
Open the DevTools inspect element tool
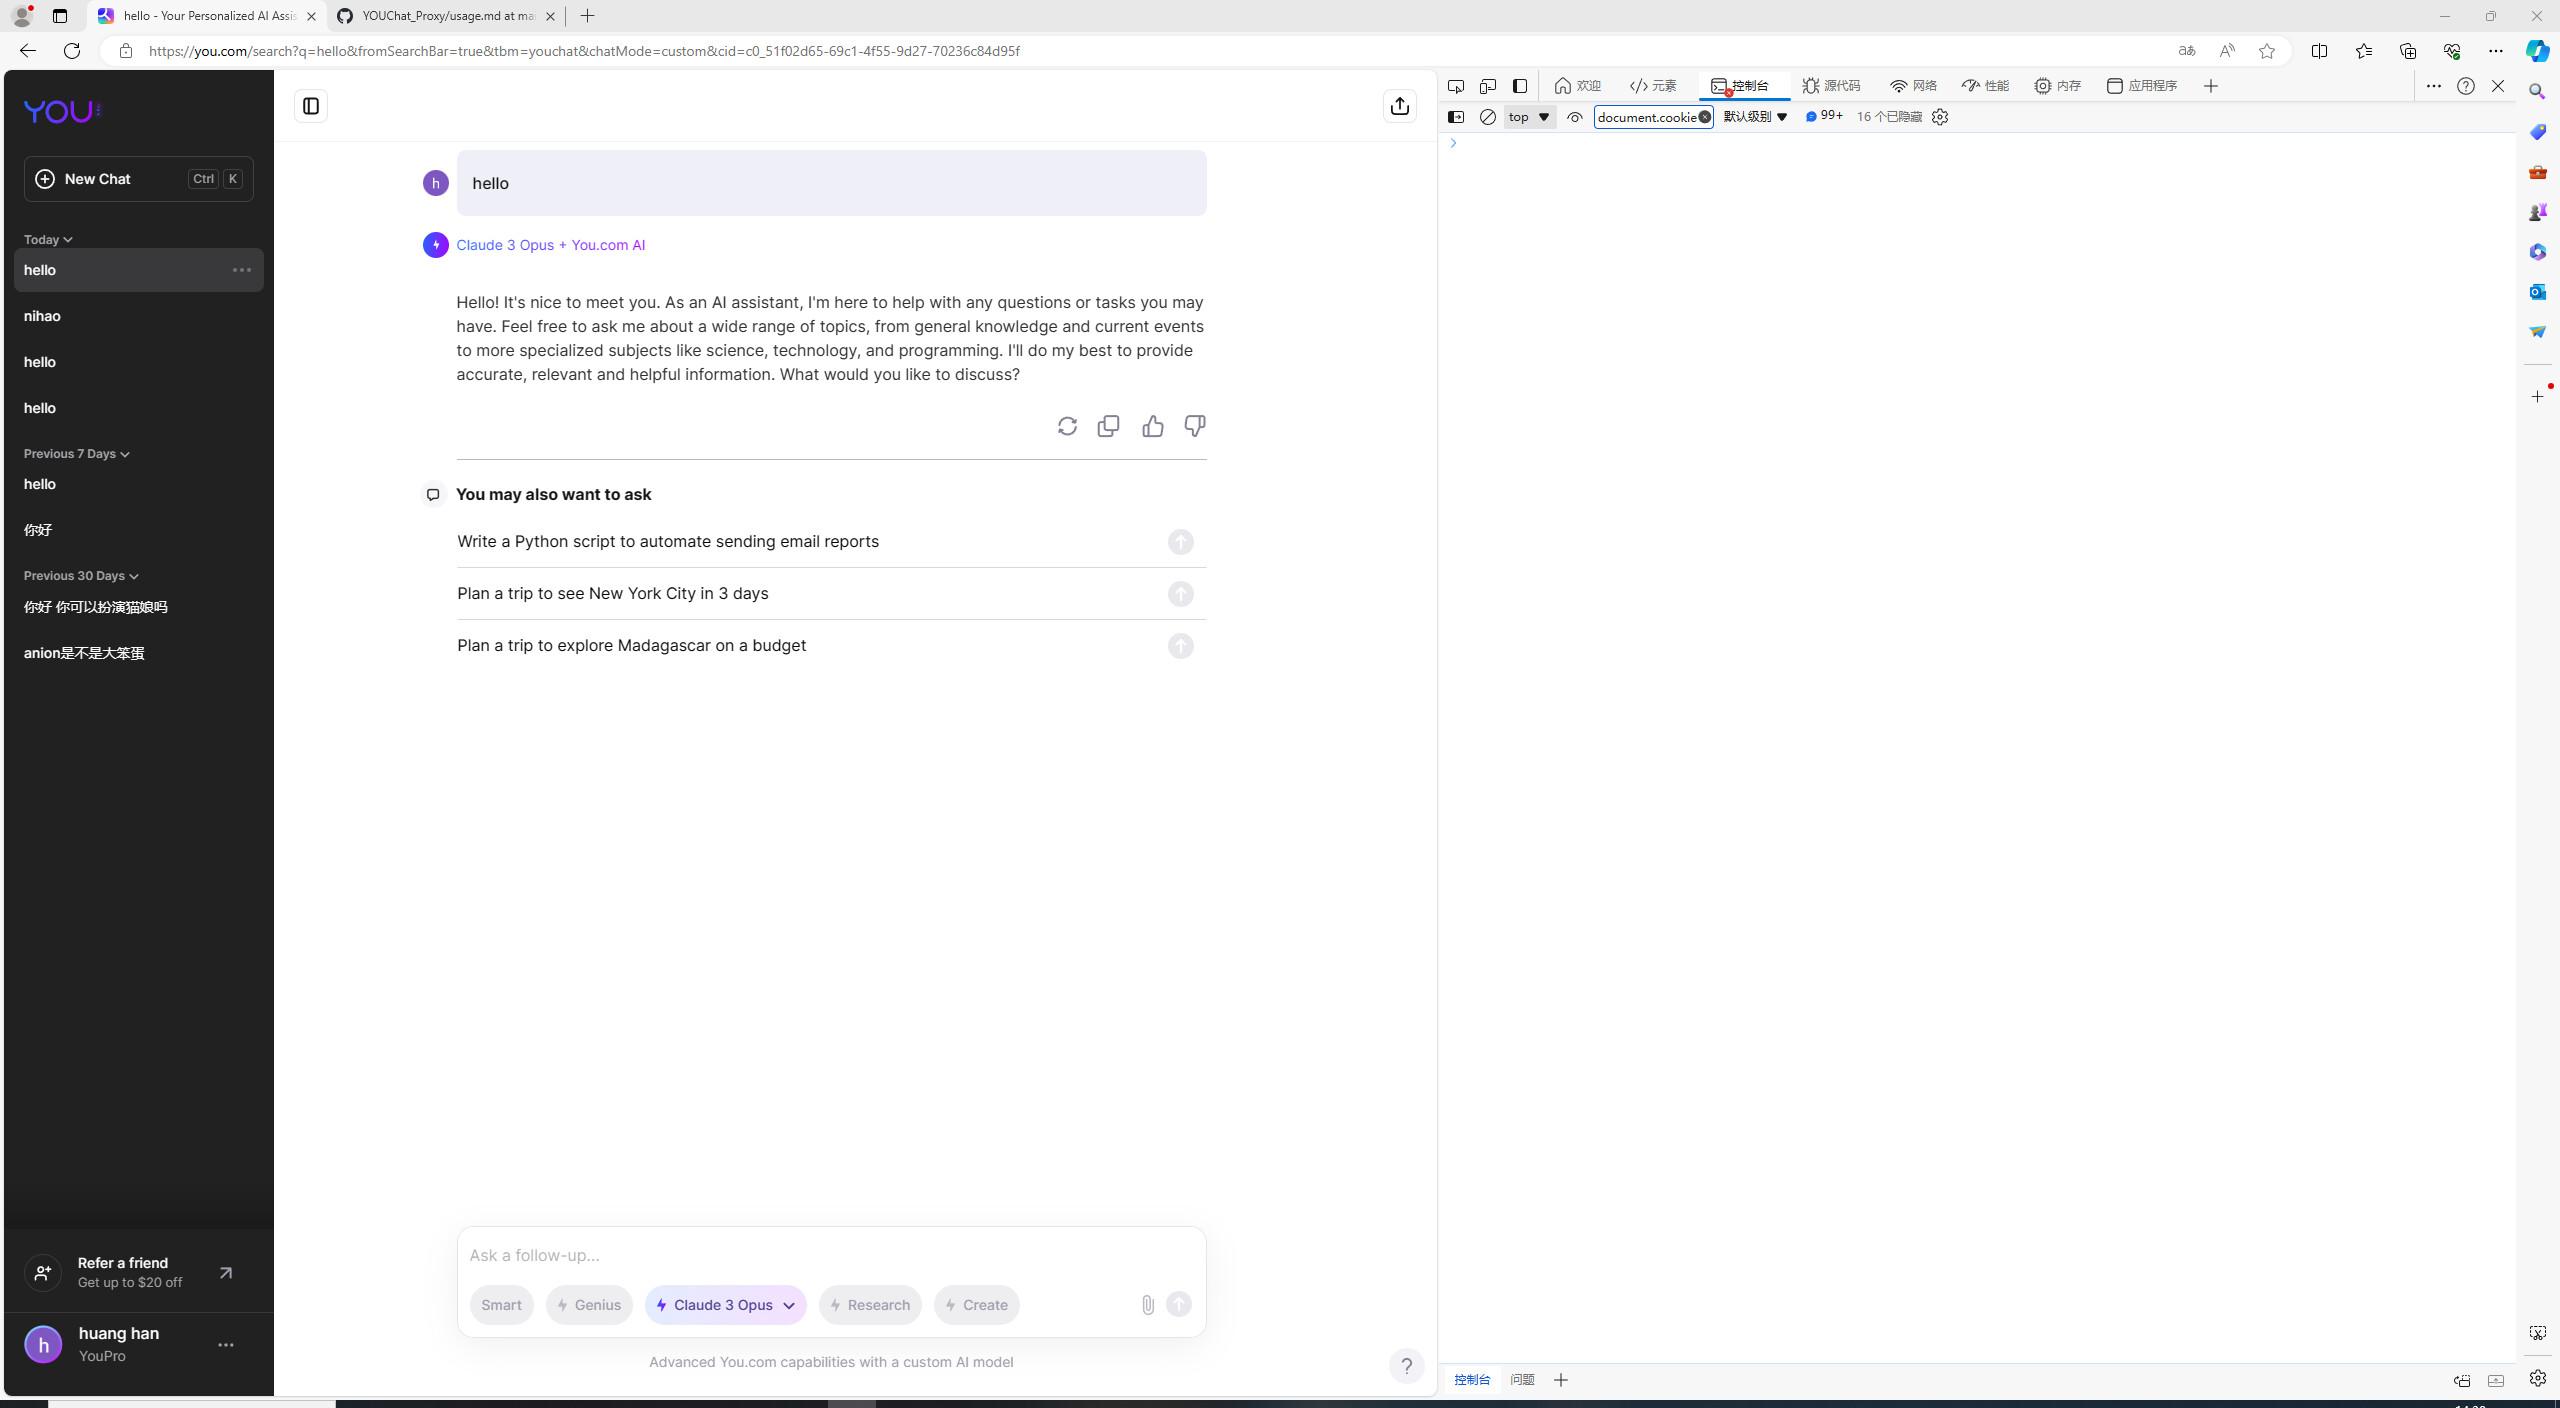(1456, 86)
